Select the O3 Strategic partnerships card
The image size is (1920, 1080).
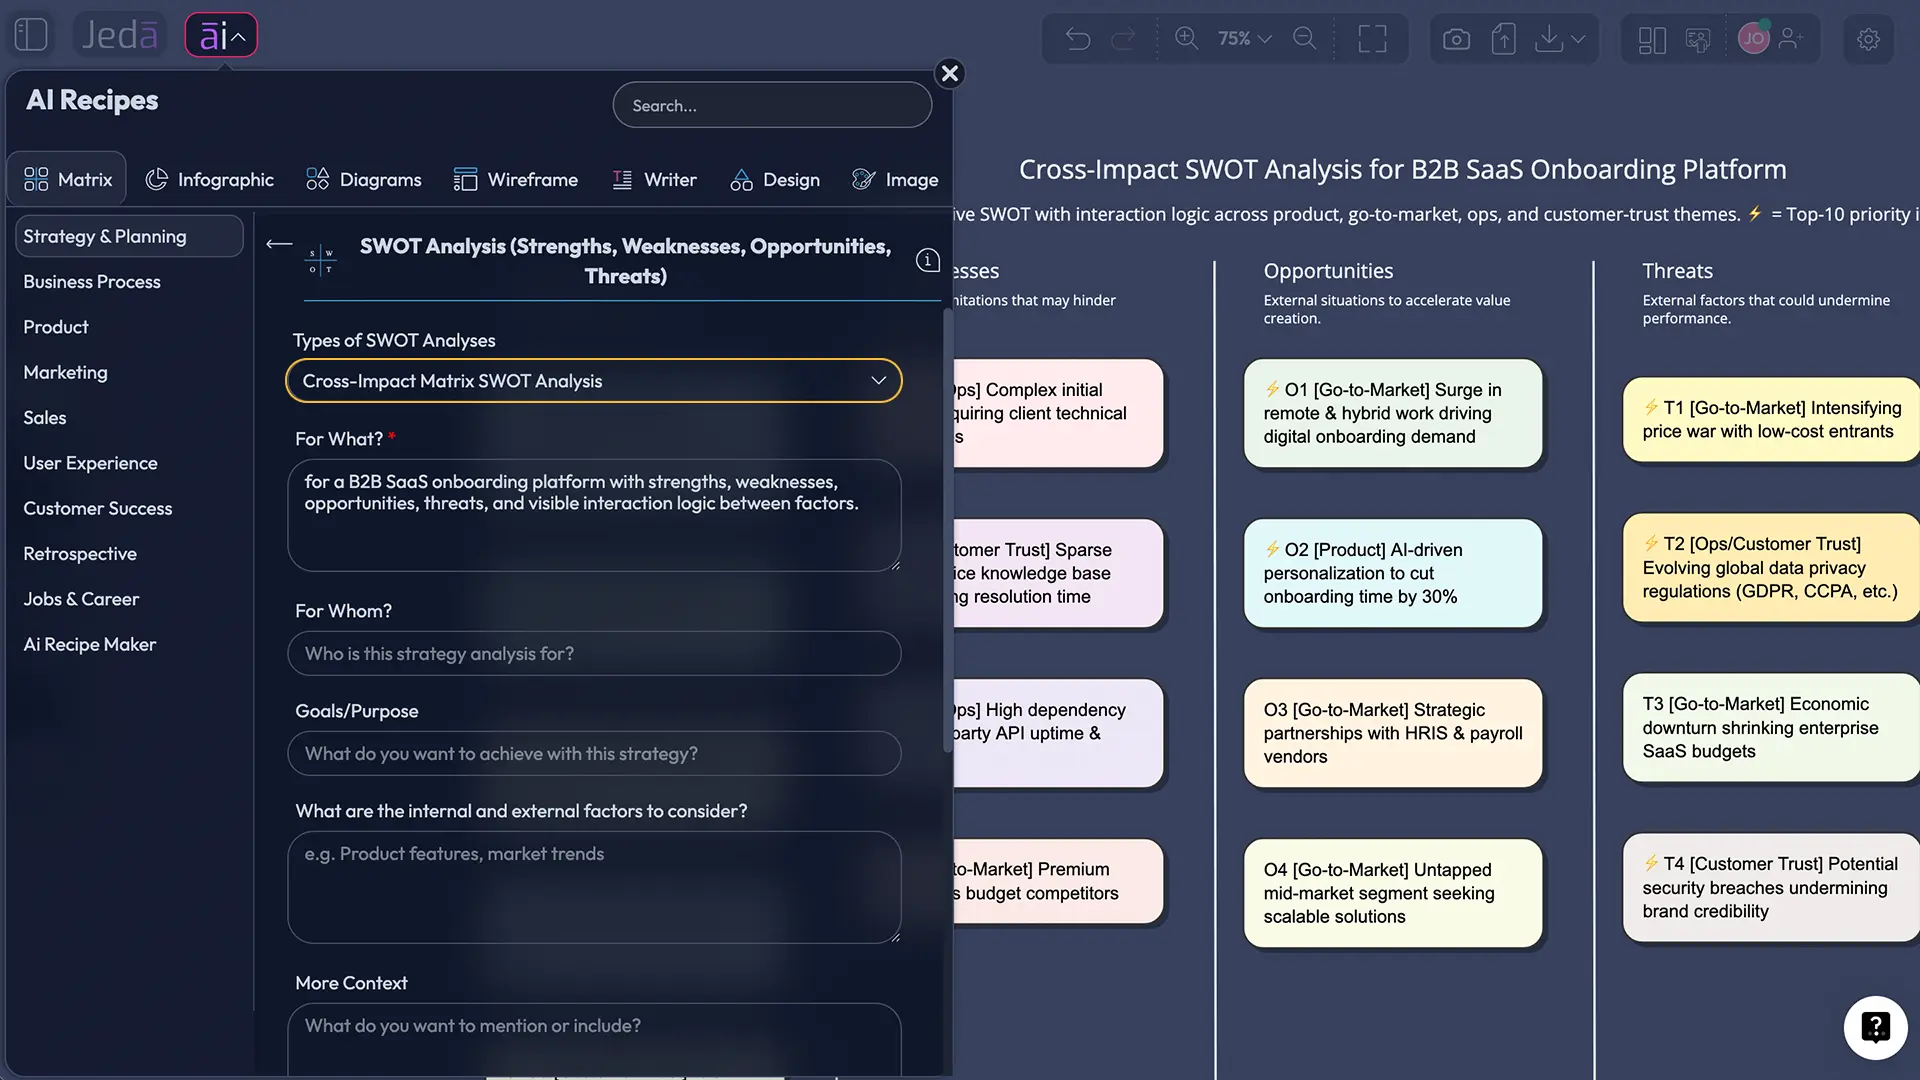[x=1393, y=733]
